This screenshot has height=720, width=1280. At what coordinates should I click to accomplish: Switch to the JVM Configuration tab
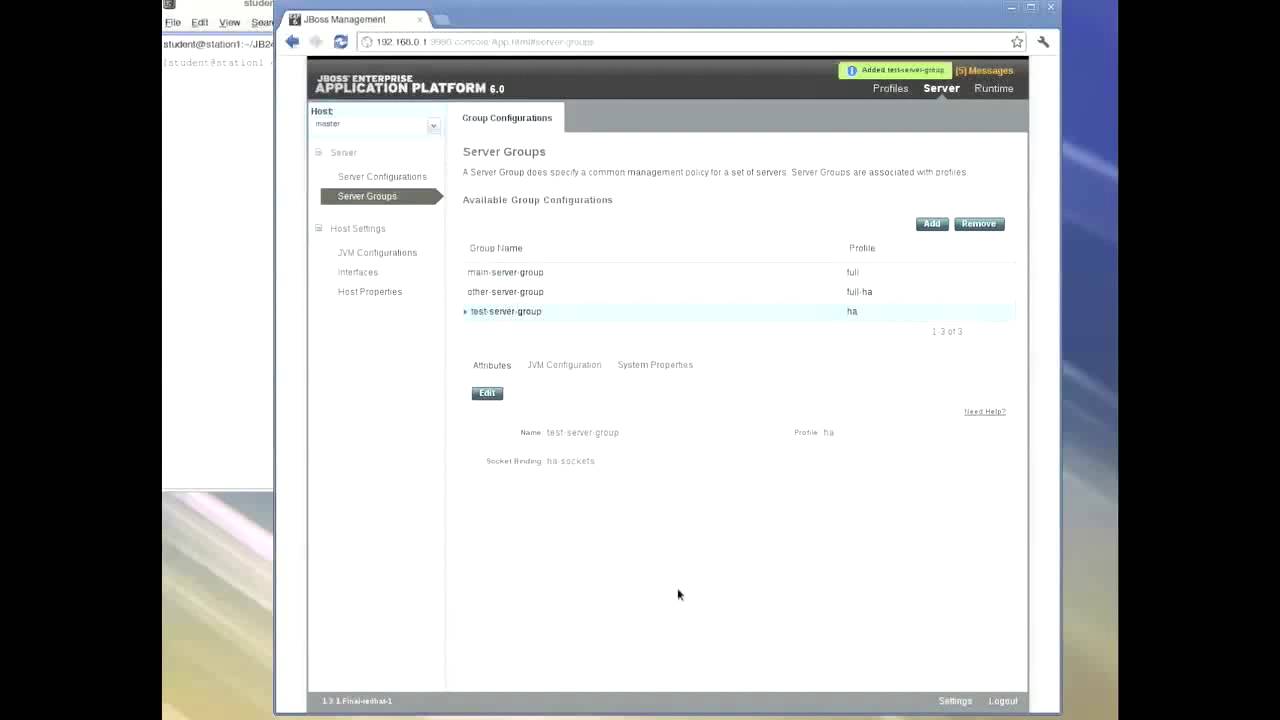tap(564, 365)
